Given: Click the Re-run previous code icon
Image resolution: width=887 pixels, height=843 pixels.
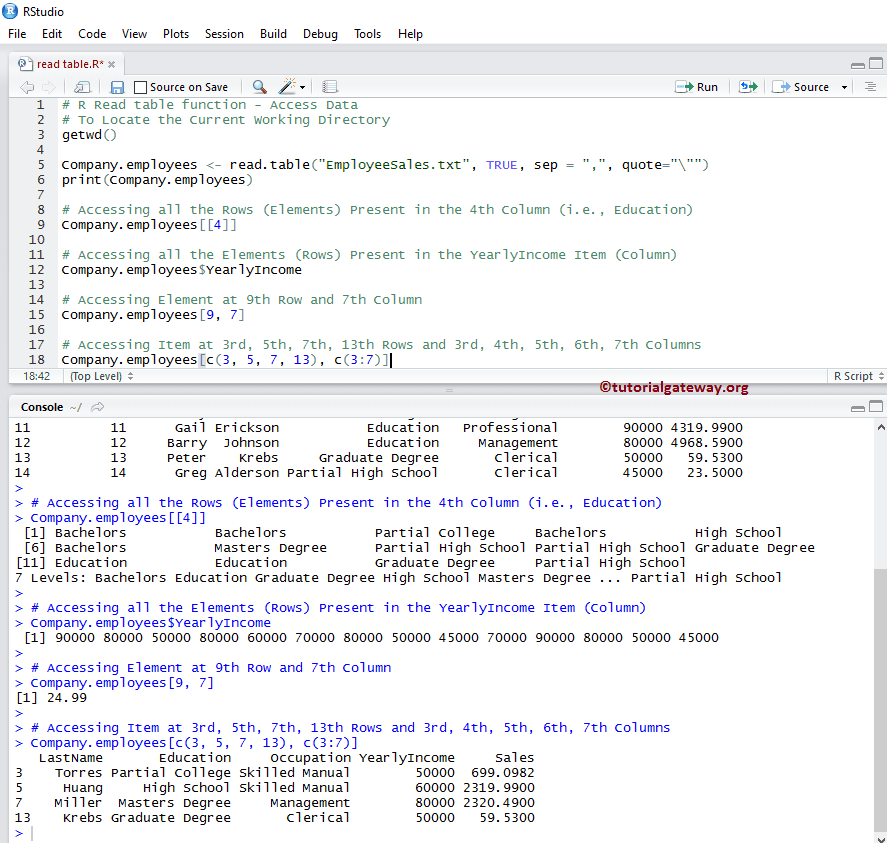Looking at the screenshot, I should [x=747, y=87].
